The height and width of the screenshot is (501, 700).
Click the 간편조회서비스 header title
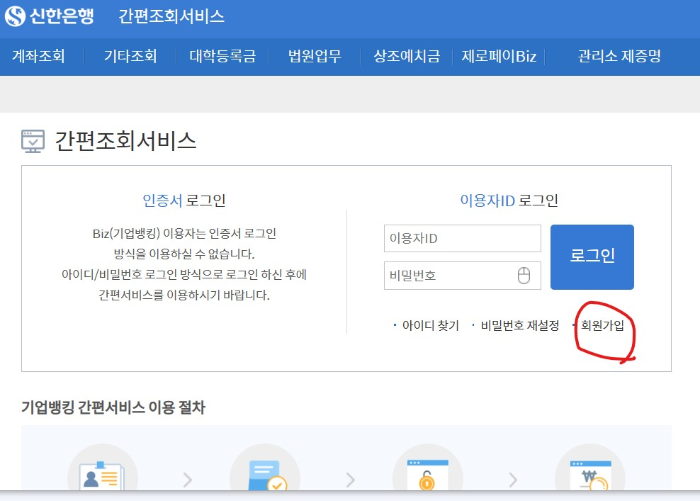click(x=171, y=17)
